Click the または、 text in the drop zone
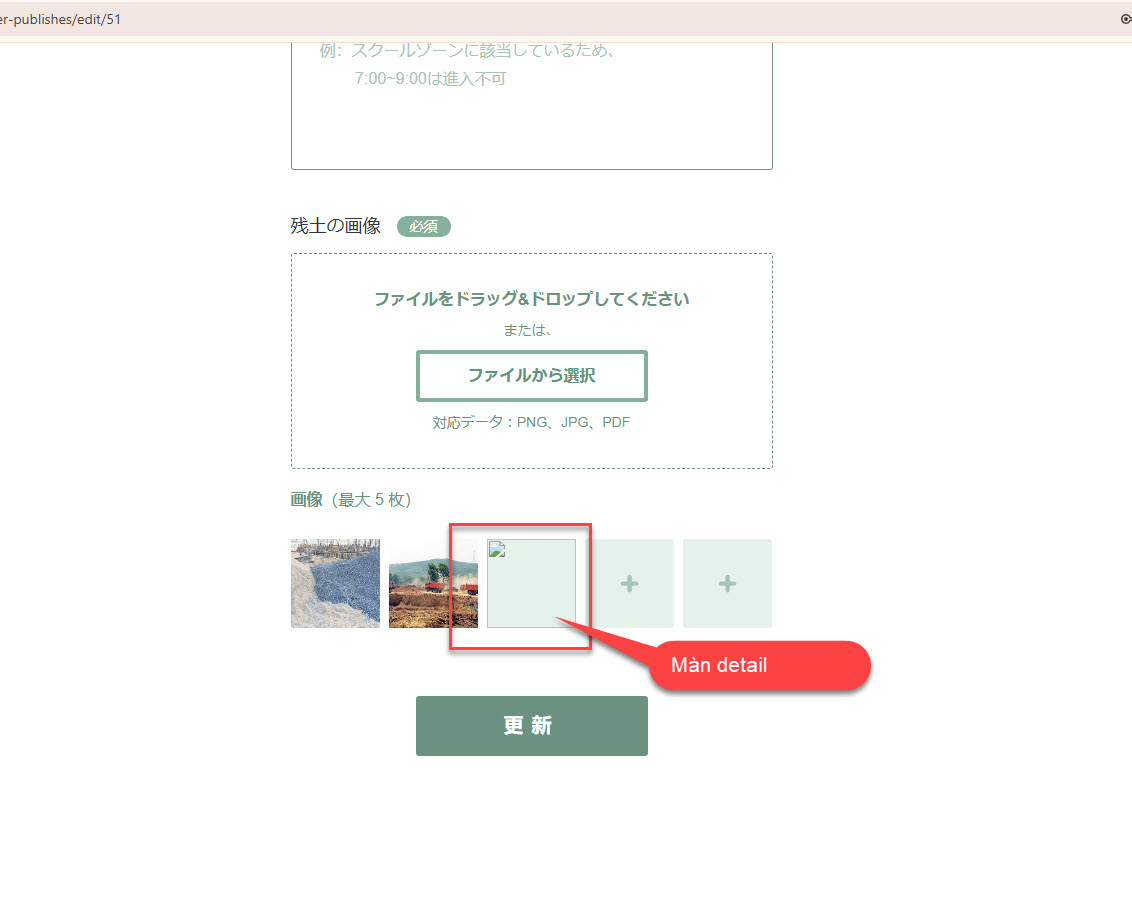The image size is (1132, 901). [x=529, y=330]
